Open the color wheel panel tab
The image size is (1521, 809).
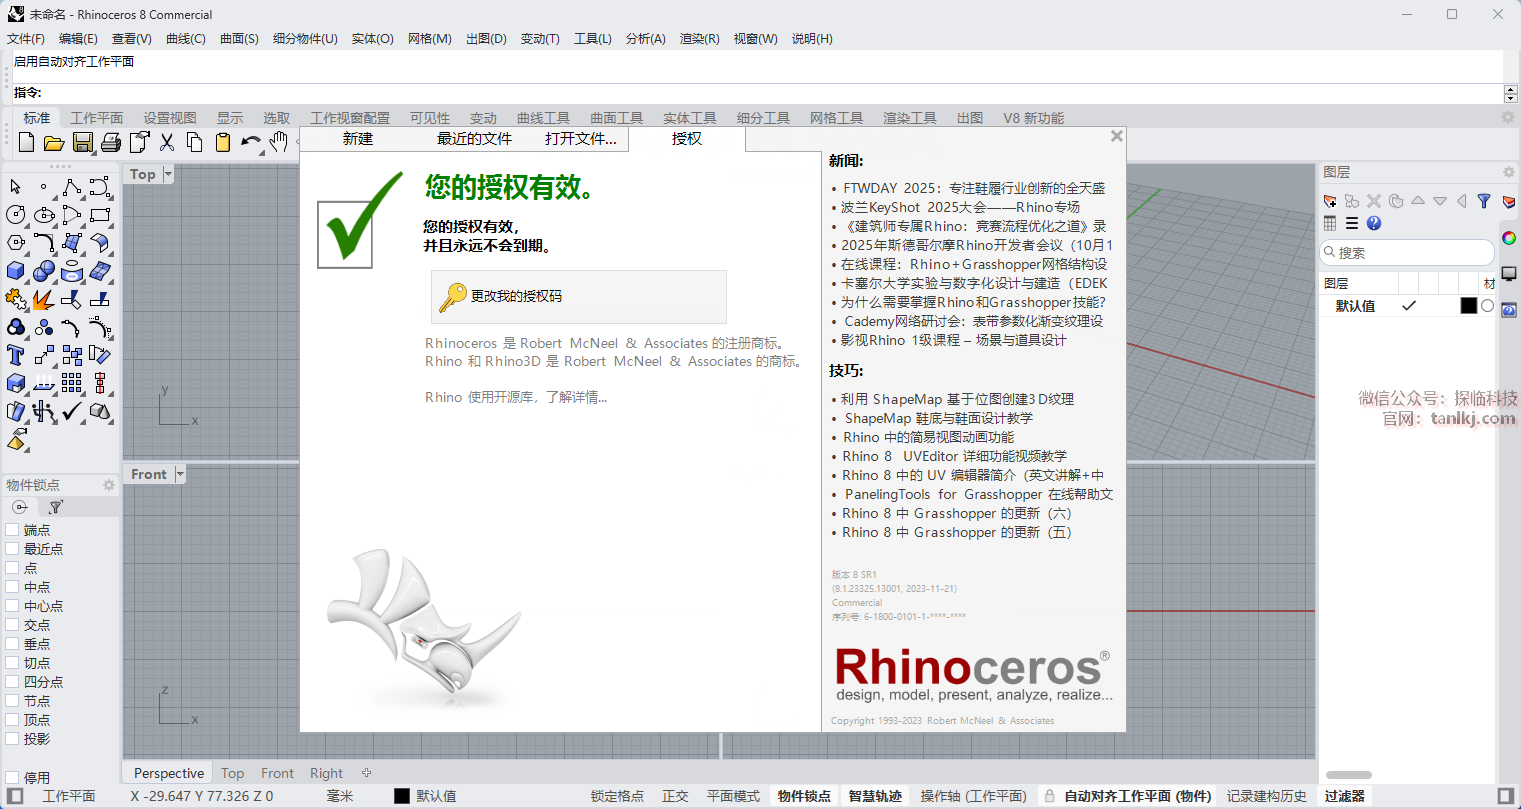click(1509, 238)
